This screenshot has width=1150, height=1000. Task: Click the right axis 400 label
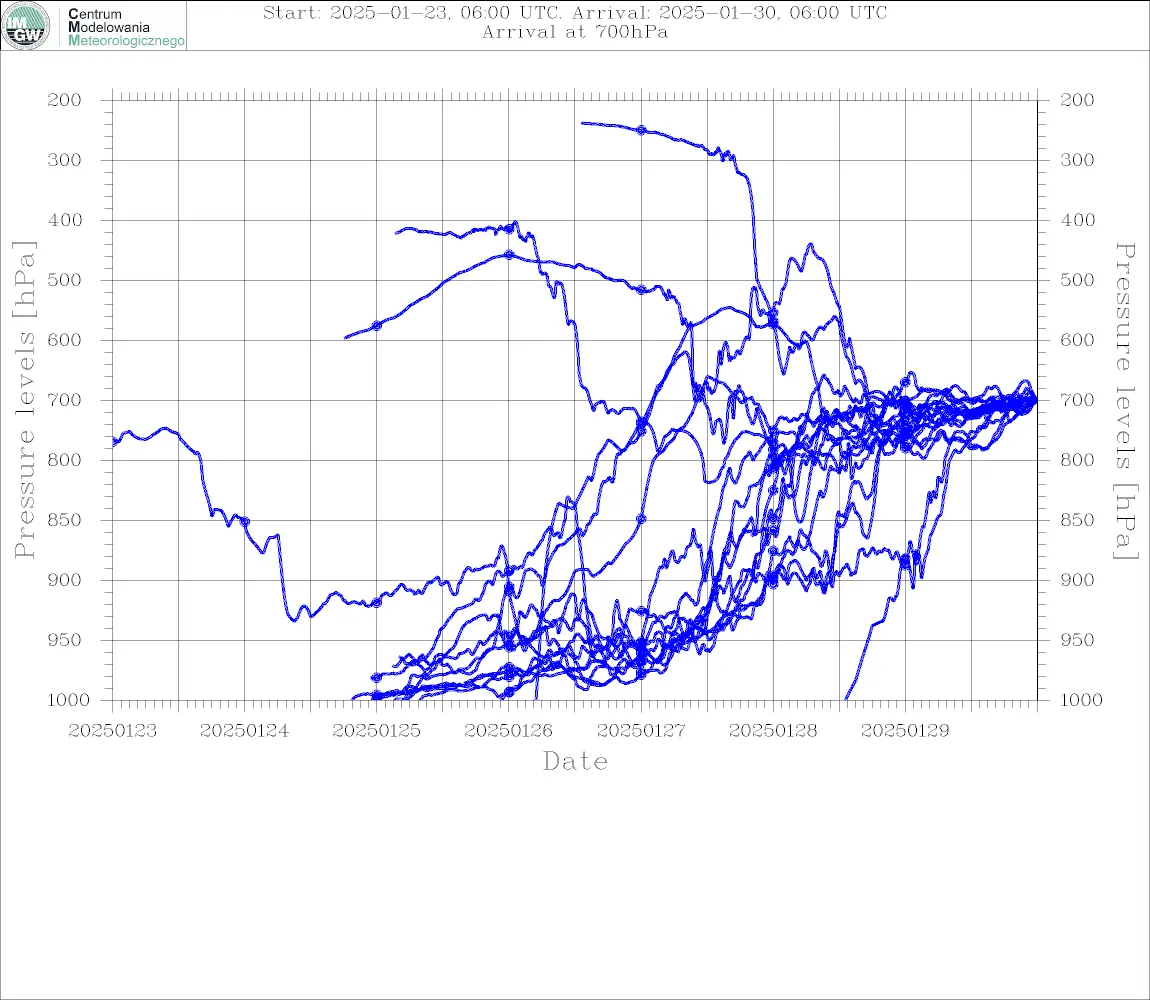(x=1077, y=220)
